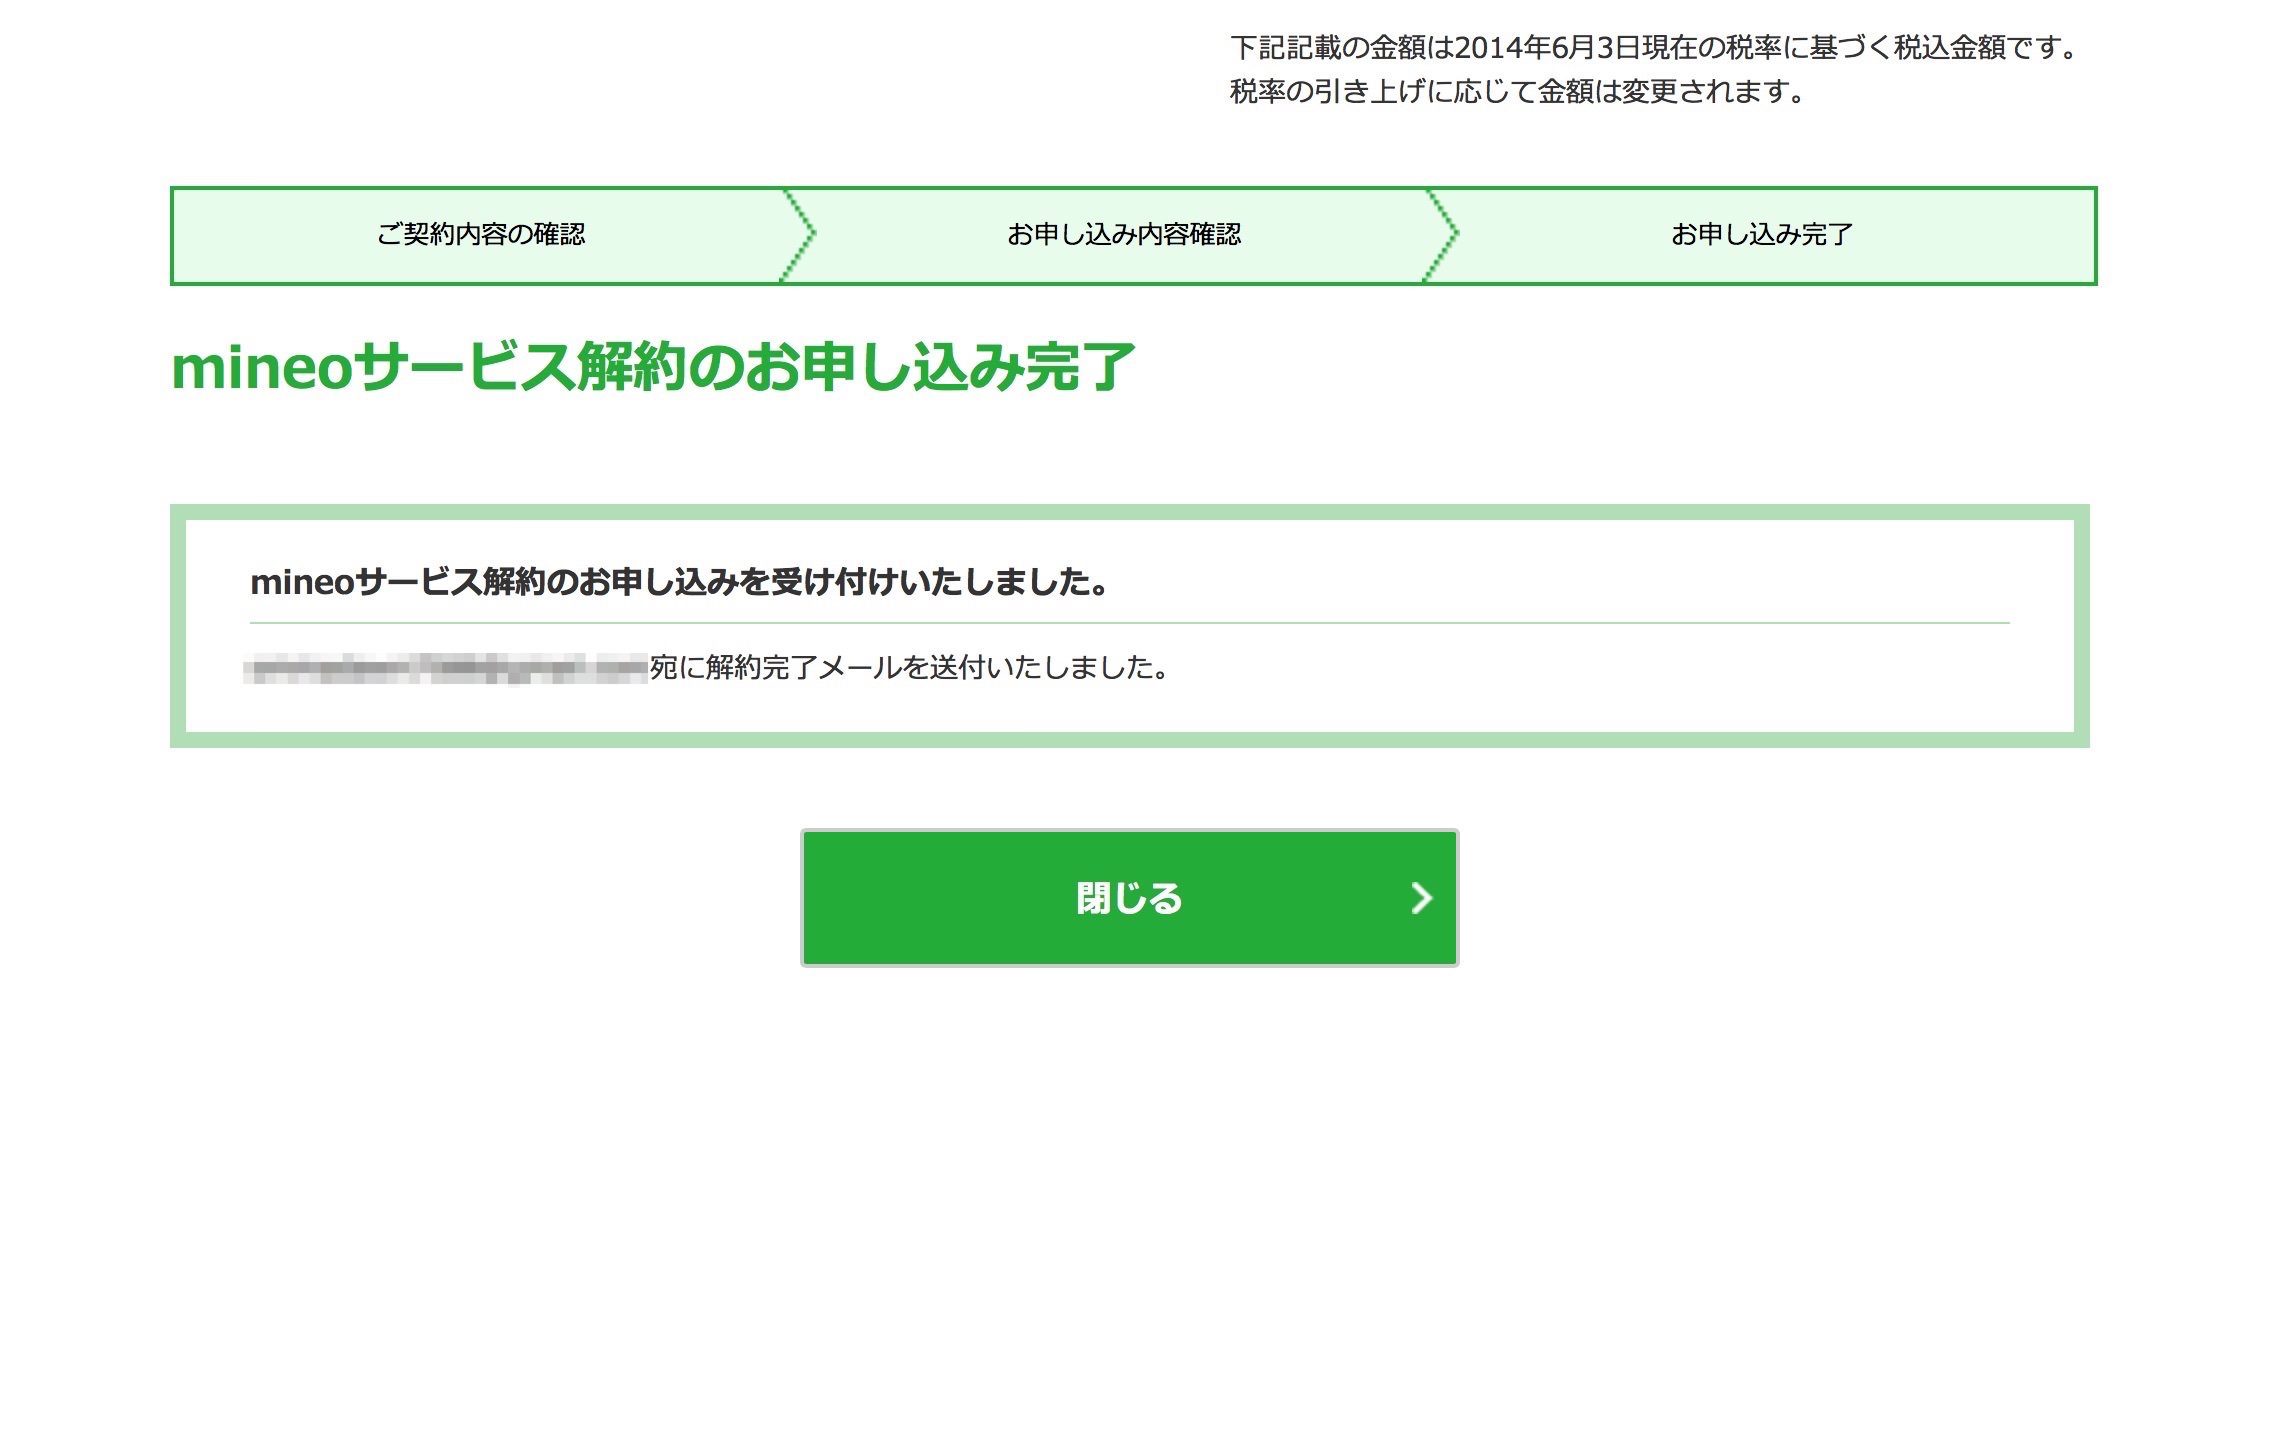Click the blurred email address
The width and height of the screenshot is (2276, 1434).
tap(446, 668)
